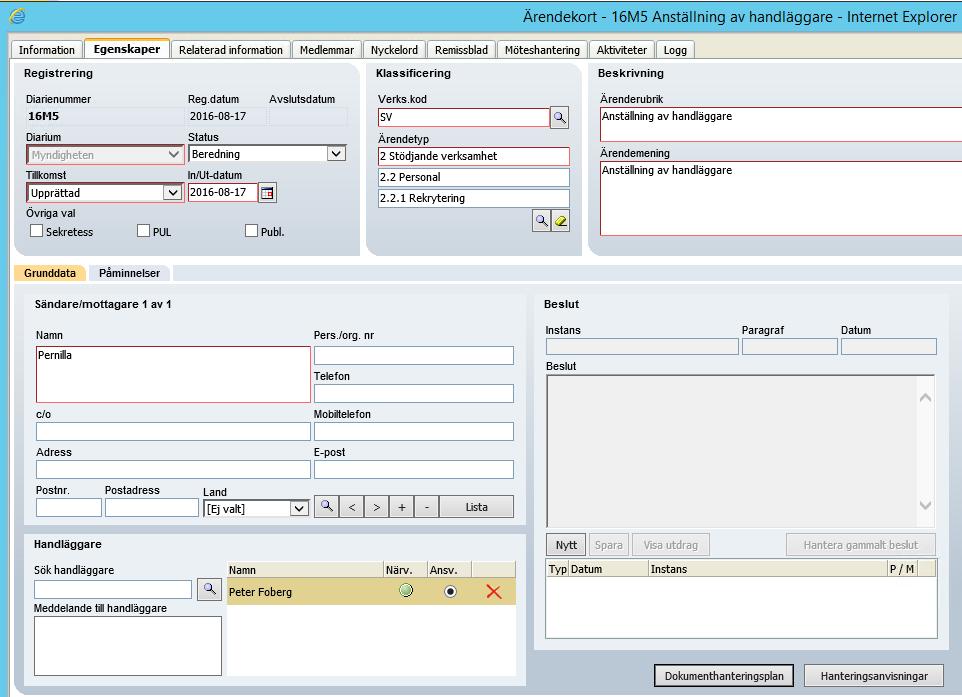This screenshot has width=962, height=697.
Task: Search handläggare with the magnifier icon
Action: 209,590
